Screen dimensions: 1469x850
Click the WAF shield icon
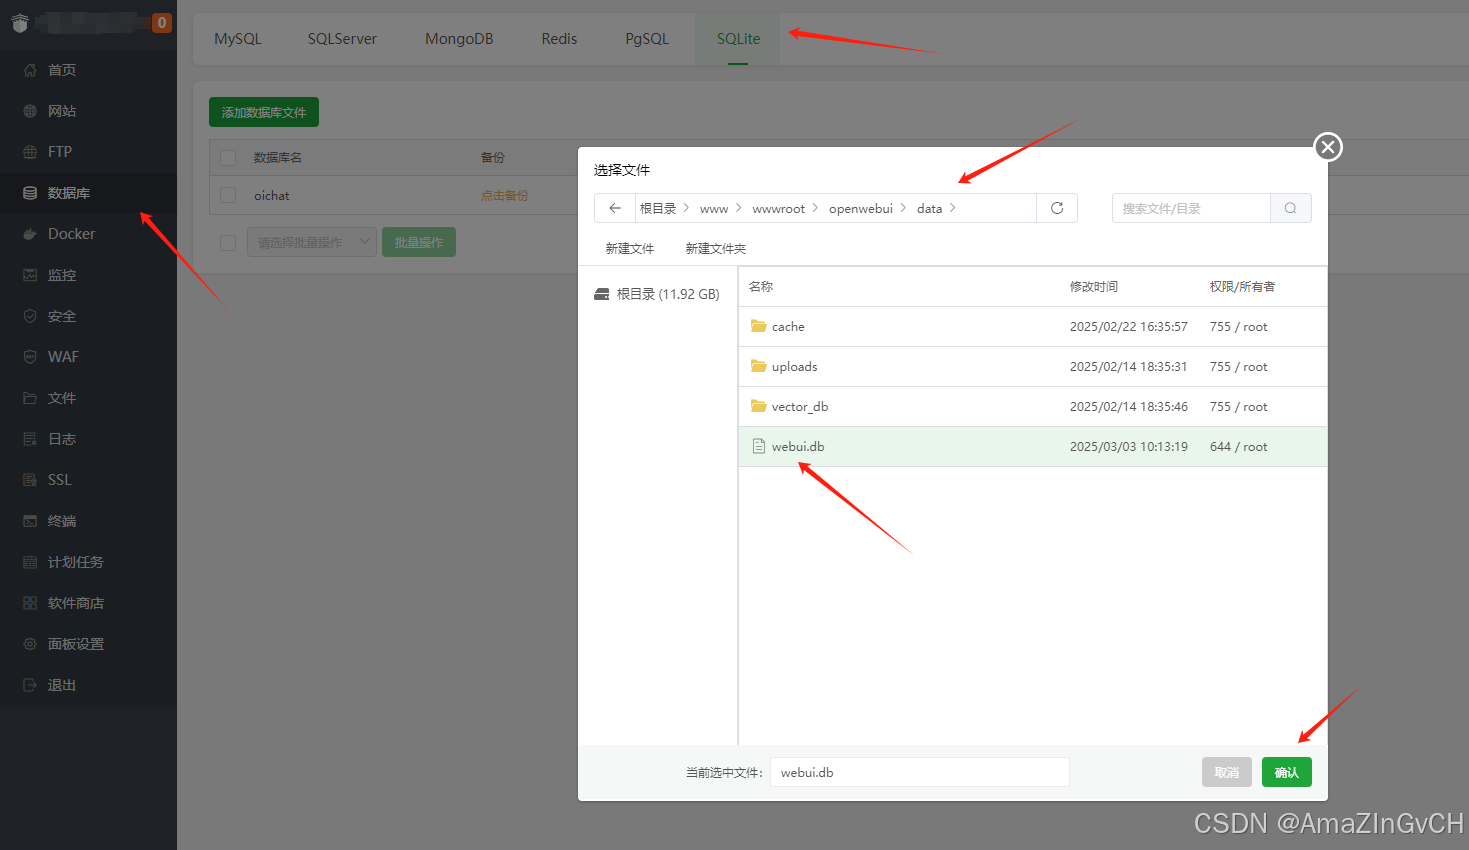[x=30, y=357]
